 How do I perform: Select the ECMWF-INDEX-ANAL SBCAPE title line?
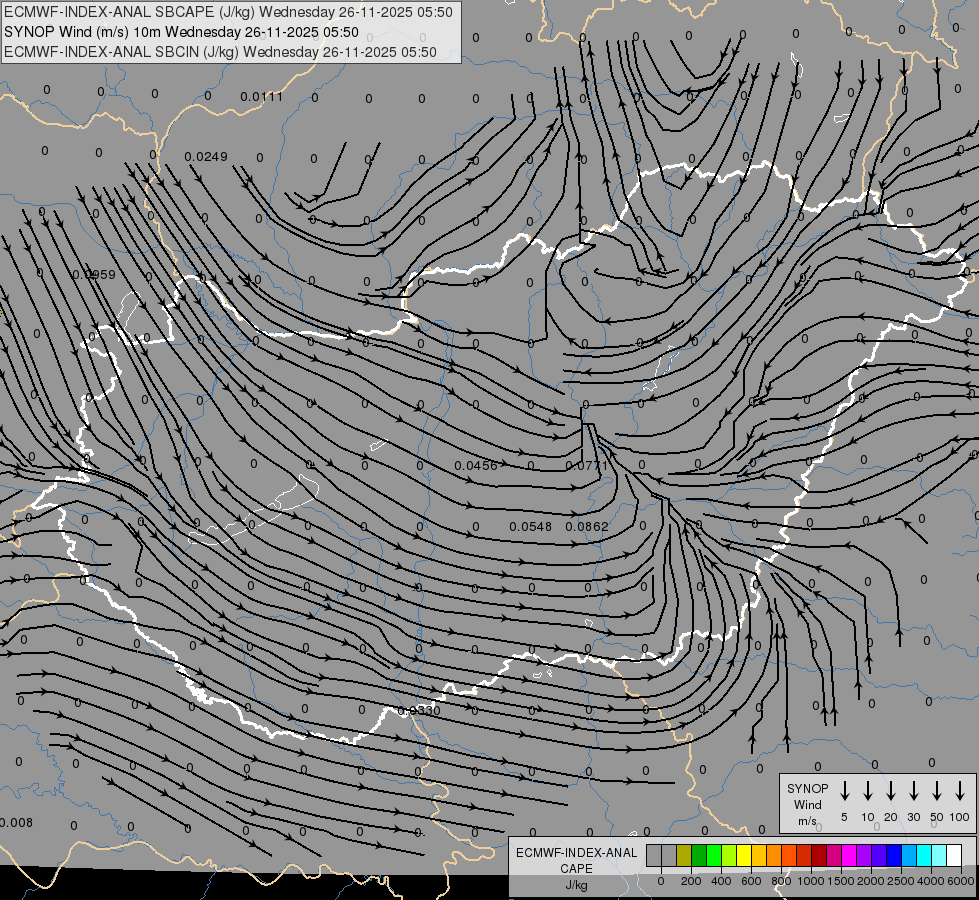point(228,12)
